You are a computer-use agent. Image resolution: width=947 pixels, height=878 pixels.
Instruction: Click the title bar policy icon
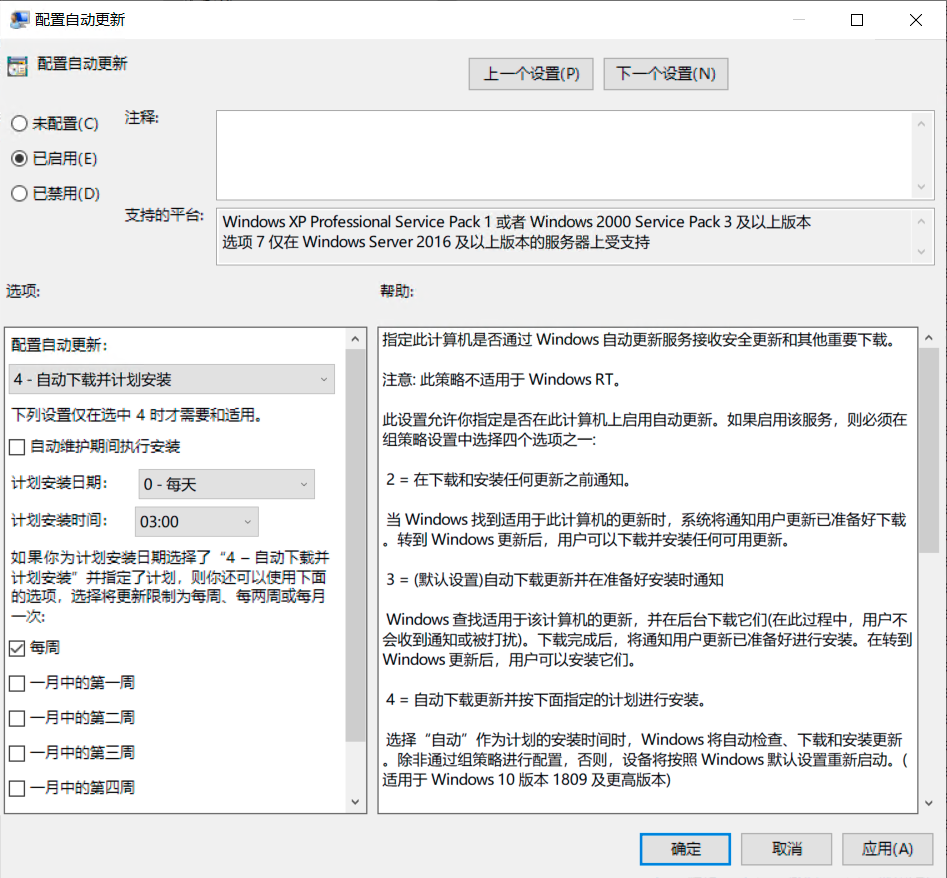pyautogui.click(x=18, y=20)
